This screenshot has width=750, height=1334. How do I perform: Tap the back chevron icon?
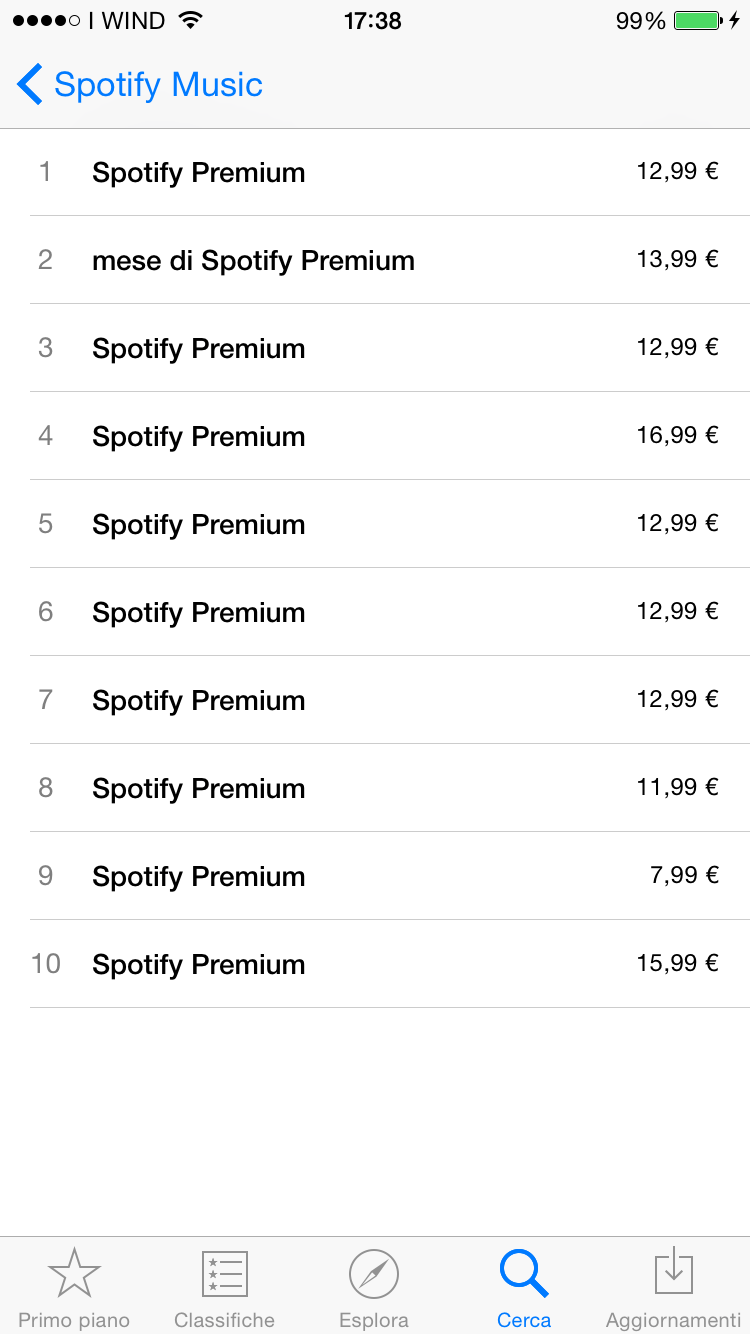pyautogui.click(x=30, y=85)
